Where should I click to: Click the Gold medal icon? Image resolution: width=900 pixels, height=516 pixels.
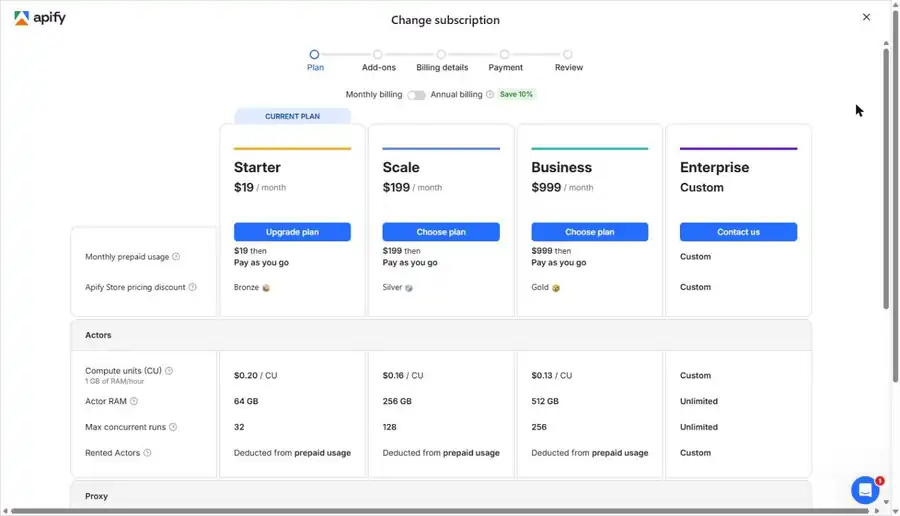pyautogui.click(x=556, y=288)
